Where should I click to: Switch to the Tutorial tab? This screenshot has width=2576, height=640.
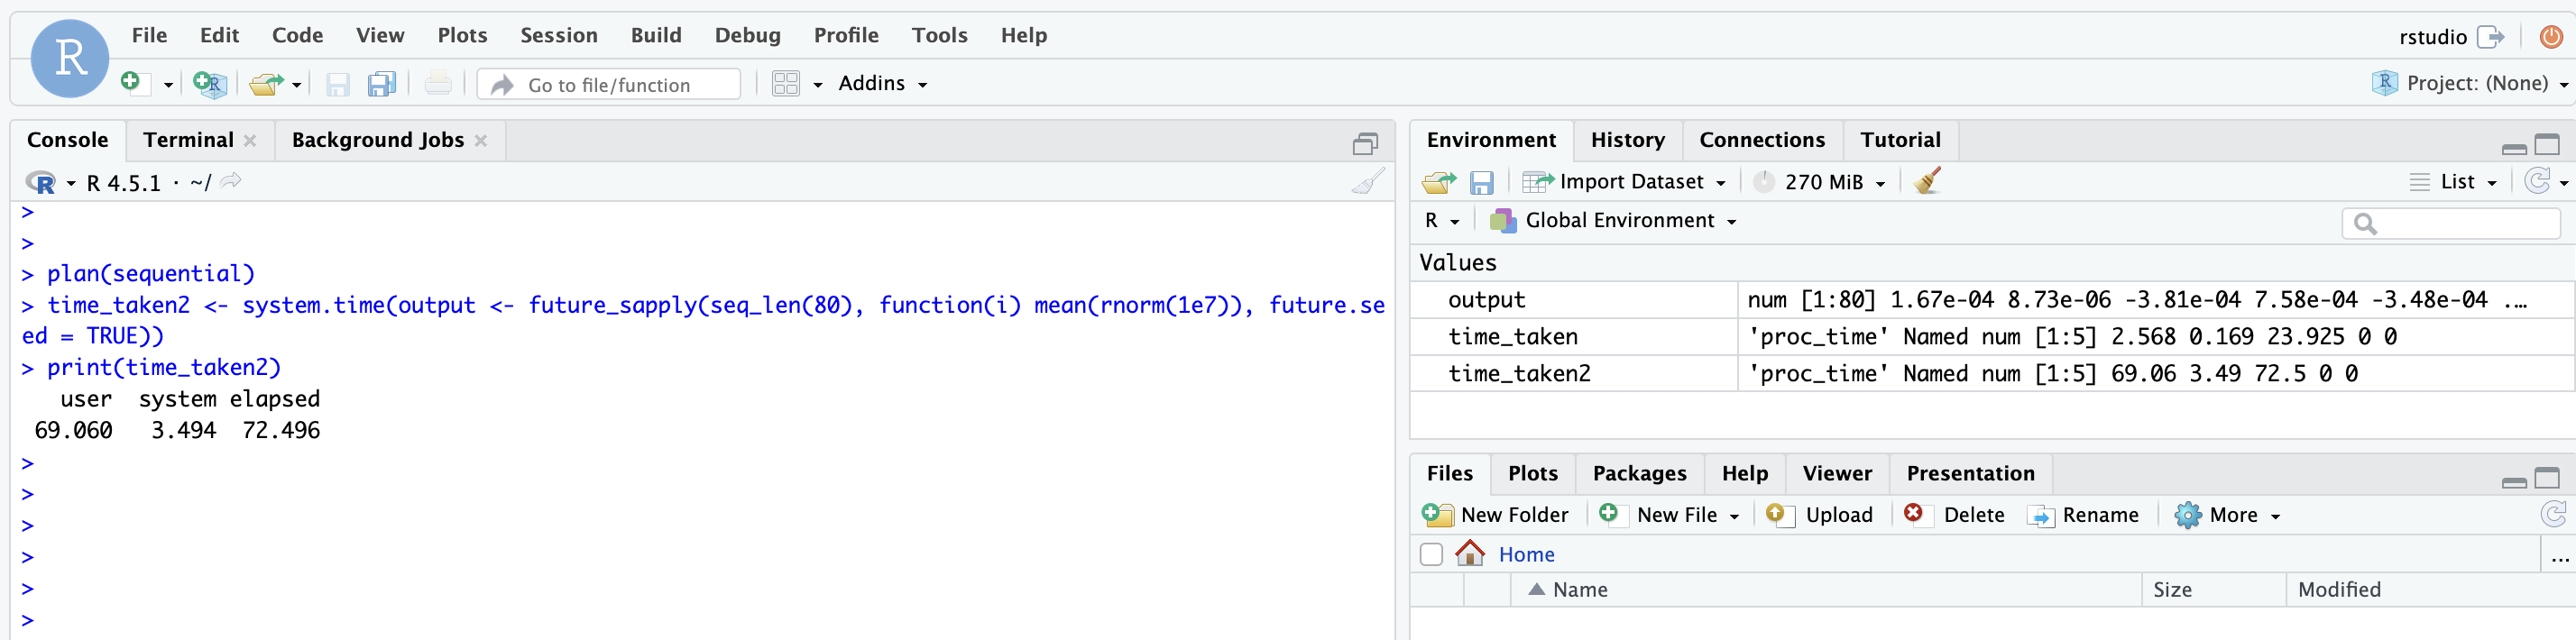coord(1900,140)
